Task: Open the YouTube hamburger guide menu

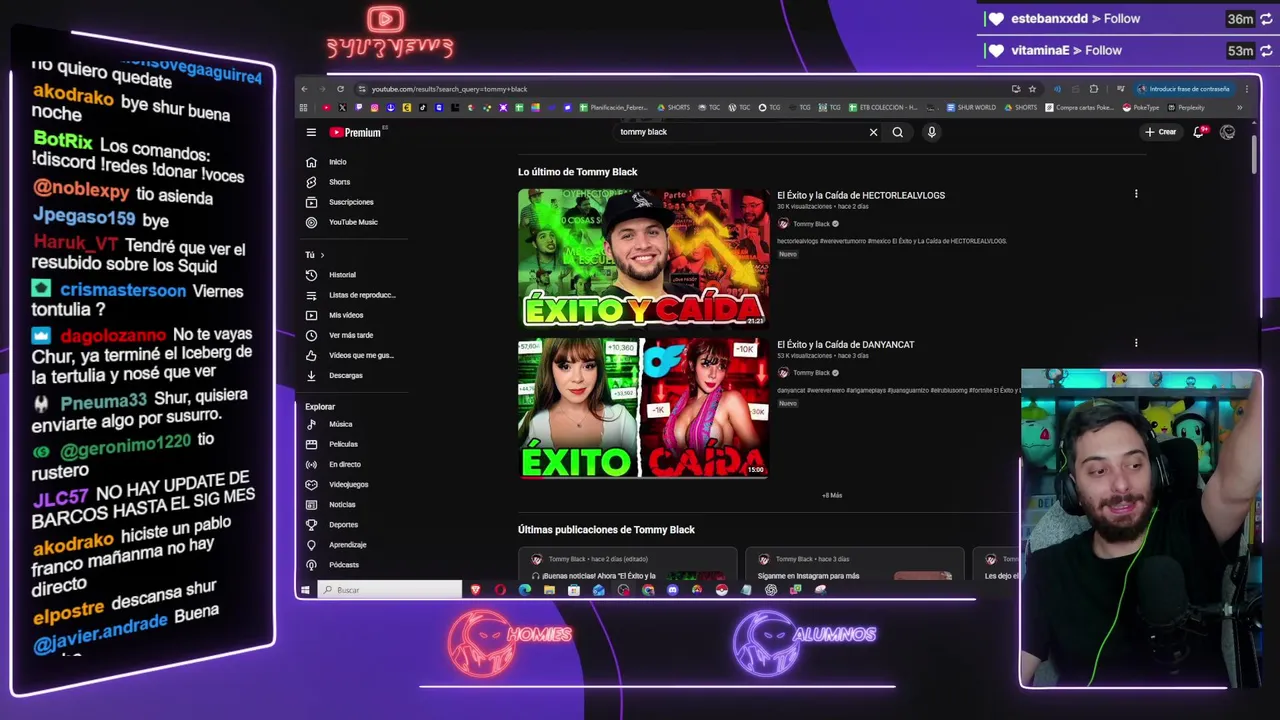Action: tap(311, 132)
